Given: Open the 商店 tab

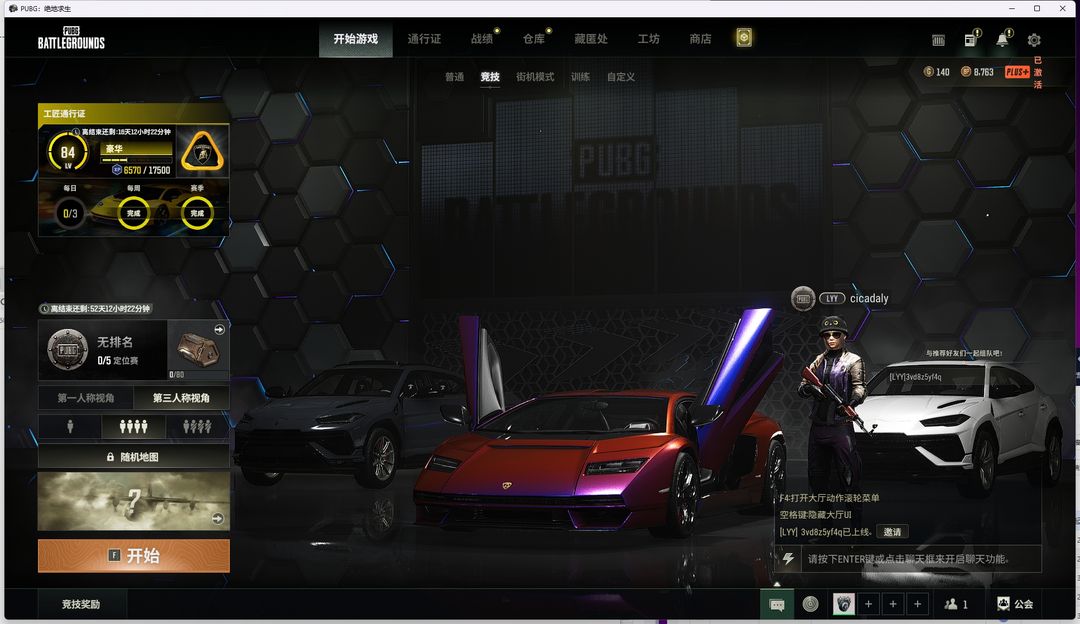Looking at the screenshot, I should pos(700,39).
